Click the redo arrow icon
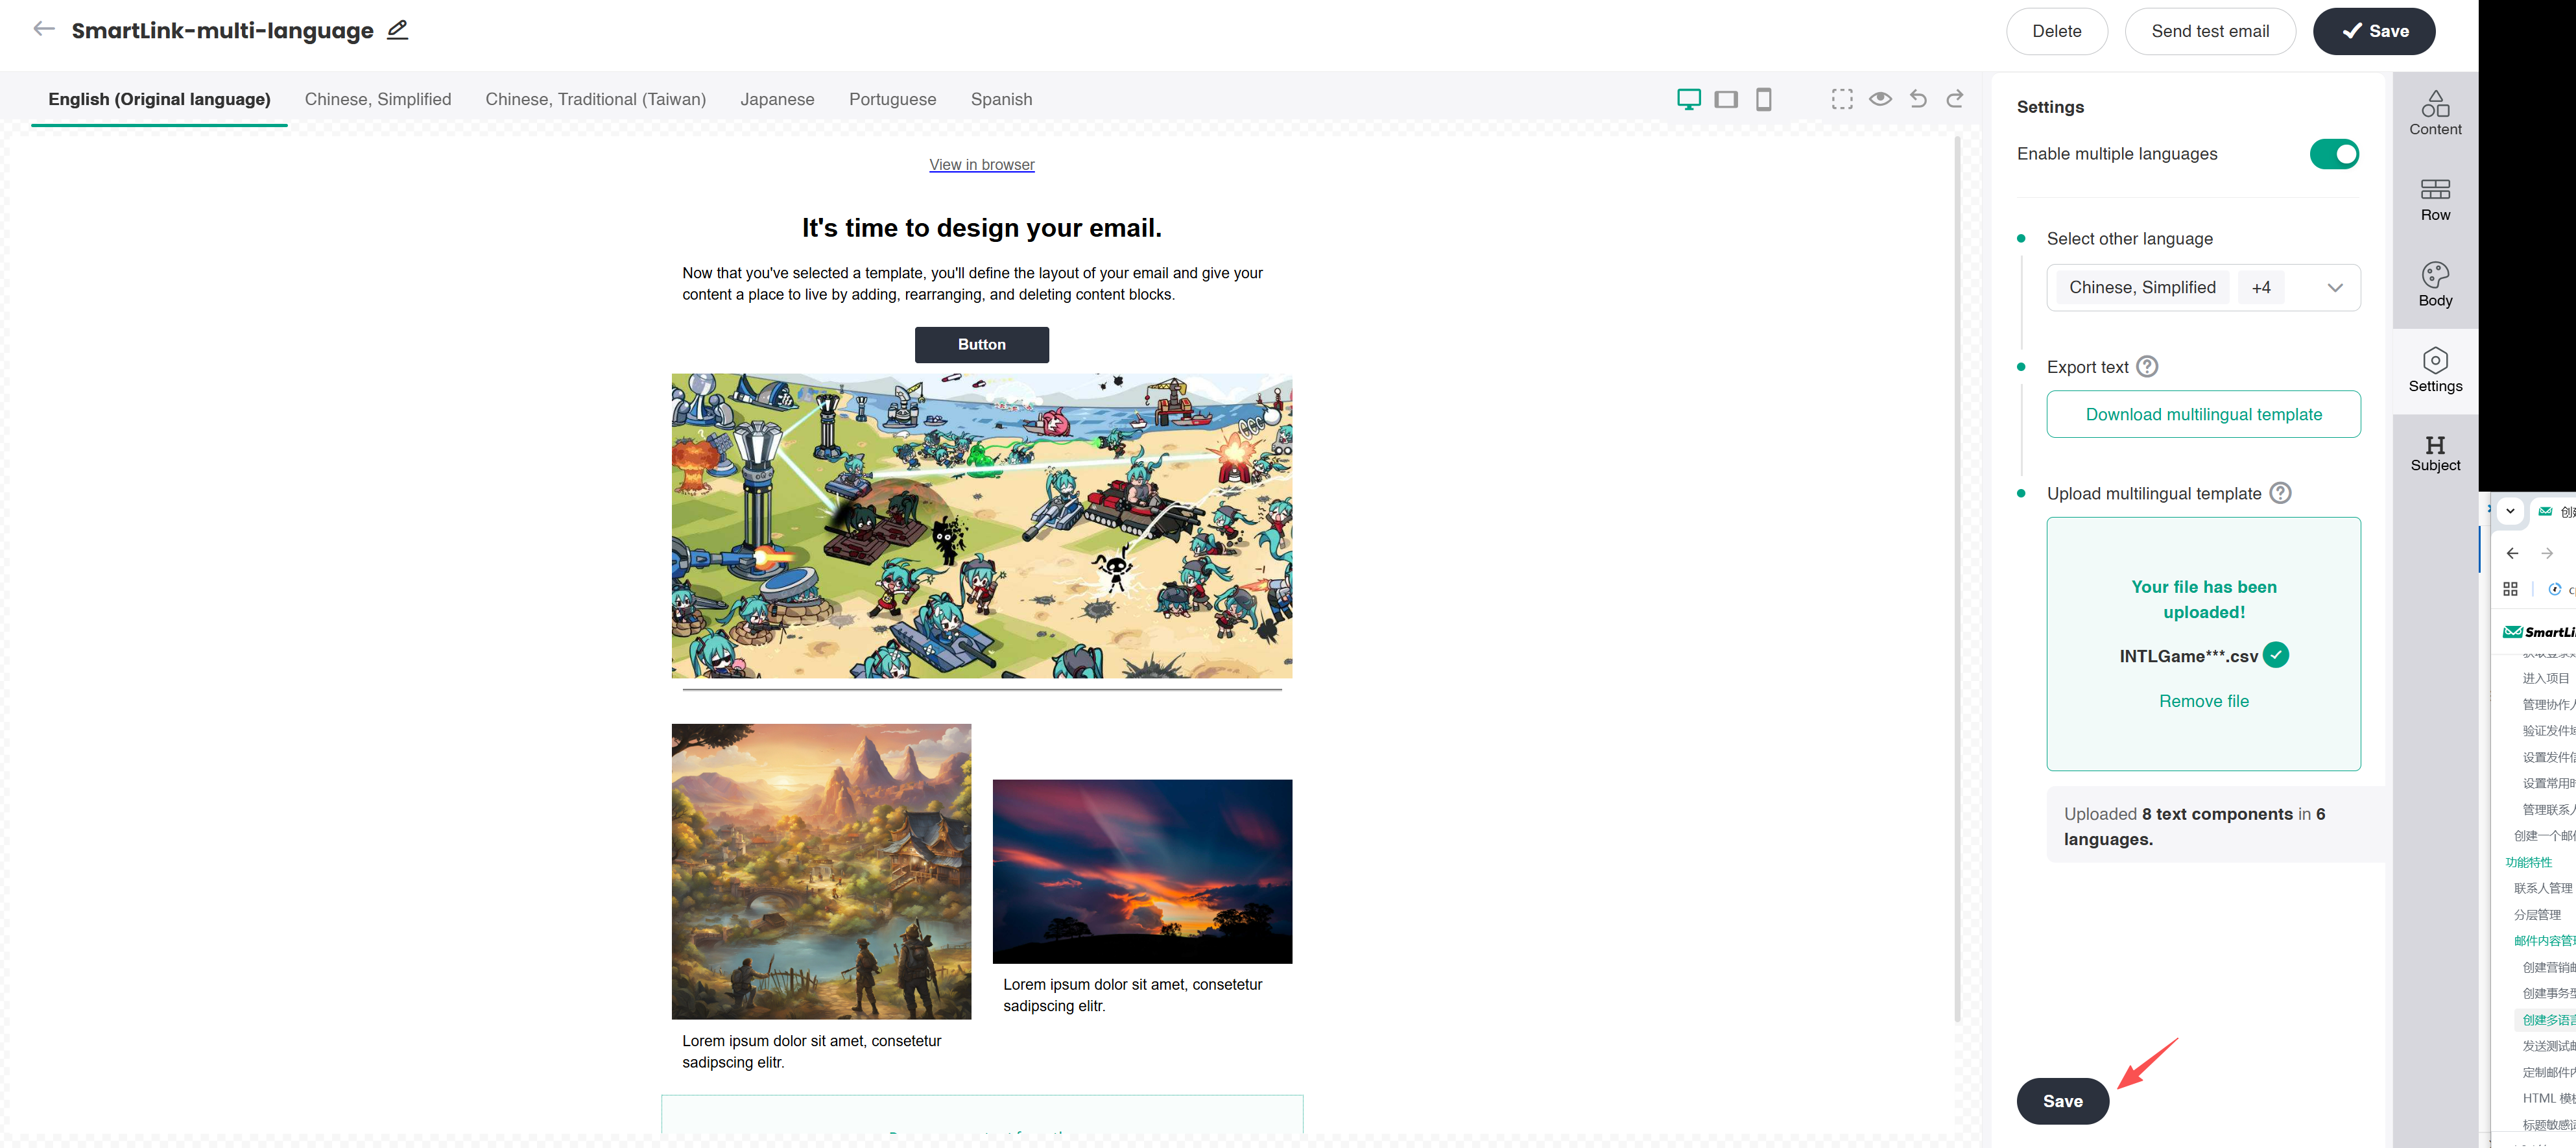Image resolution: width=2576 pixels, height=1148 pixels. [1955, 99]
